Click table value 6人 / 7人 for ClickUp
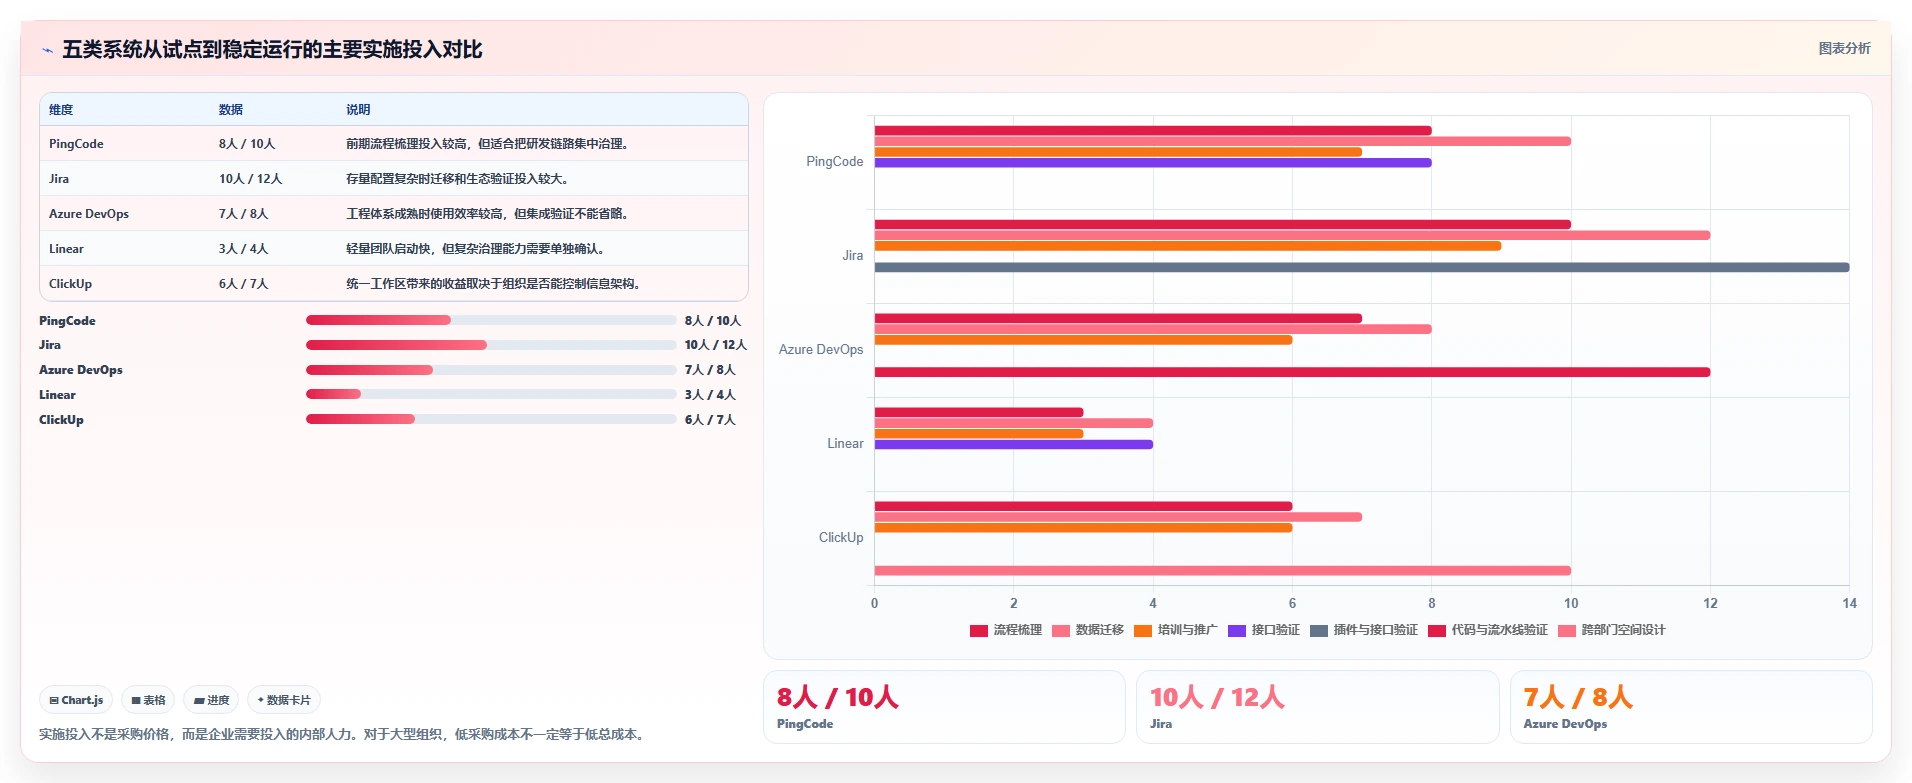 coord(244,284)
